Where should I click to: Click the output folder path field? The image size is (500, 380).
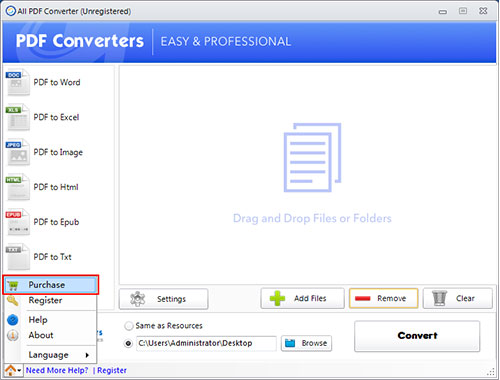[x=206, y=343]
